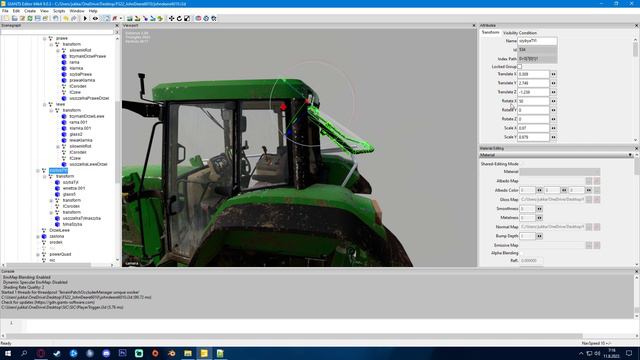640x360 pixels.
Task: Switch to the Transform tab
Action: (x=490, y=32)
